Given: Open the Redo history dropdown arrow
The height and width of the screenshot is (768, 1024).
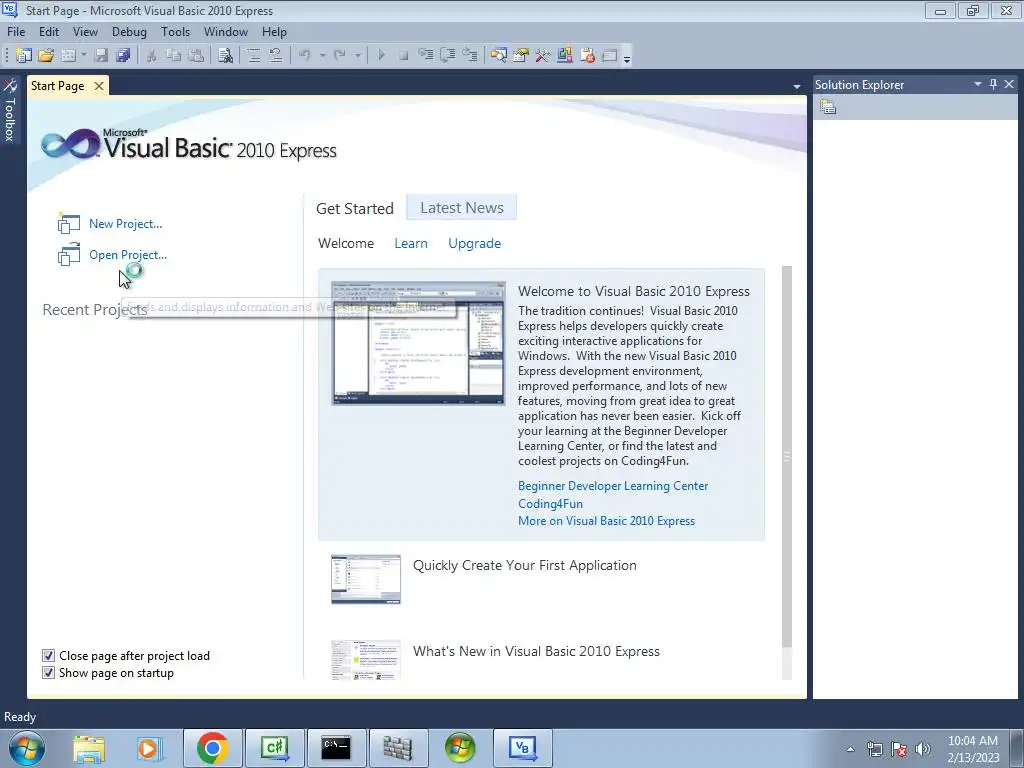Looking at the screenshot, I should [x=357, y=56].
